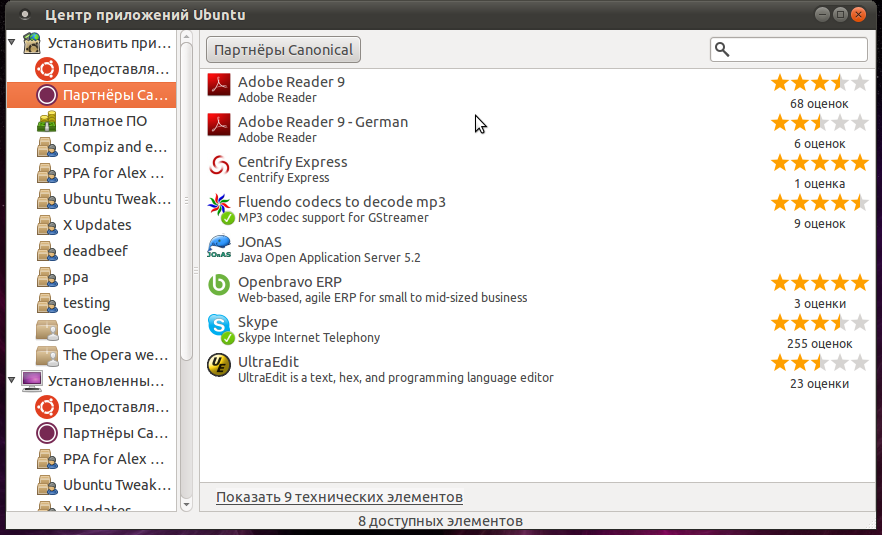Maximize the Software Center window
Viewport: 882px width, 535px height.
[840, 15]
